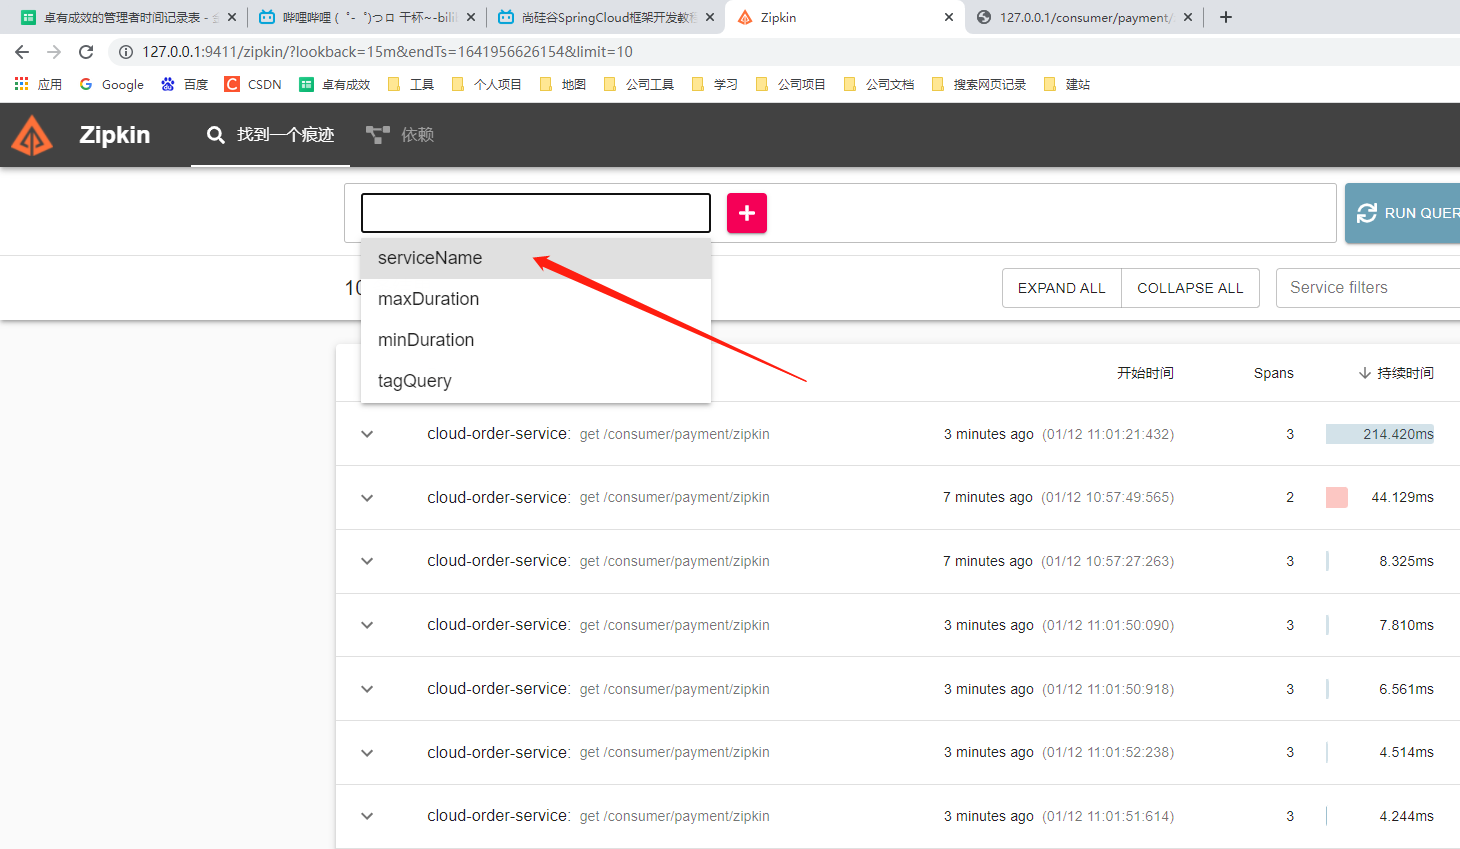This screenshot has width=1460, height=849.
Task: Expand the trace with duration 6.561ms
Action: (367, 689)
